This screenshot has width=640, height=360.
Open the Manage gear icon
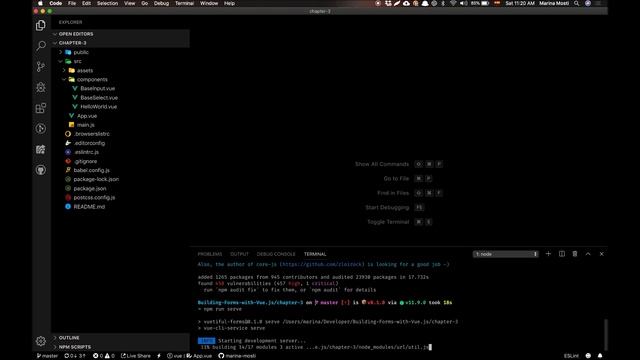pos(41,341)
